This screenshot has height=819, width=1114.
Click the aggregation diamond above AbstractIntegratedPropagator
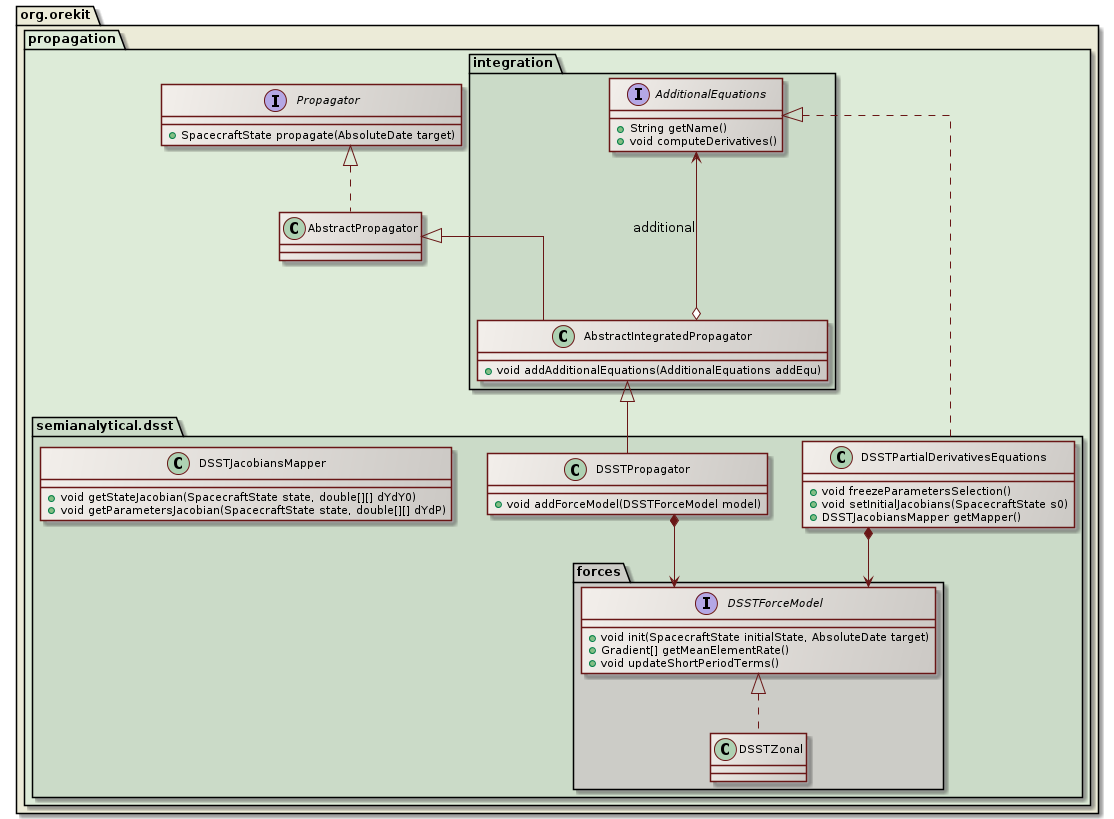tap(696, 313)
